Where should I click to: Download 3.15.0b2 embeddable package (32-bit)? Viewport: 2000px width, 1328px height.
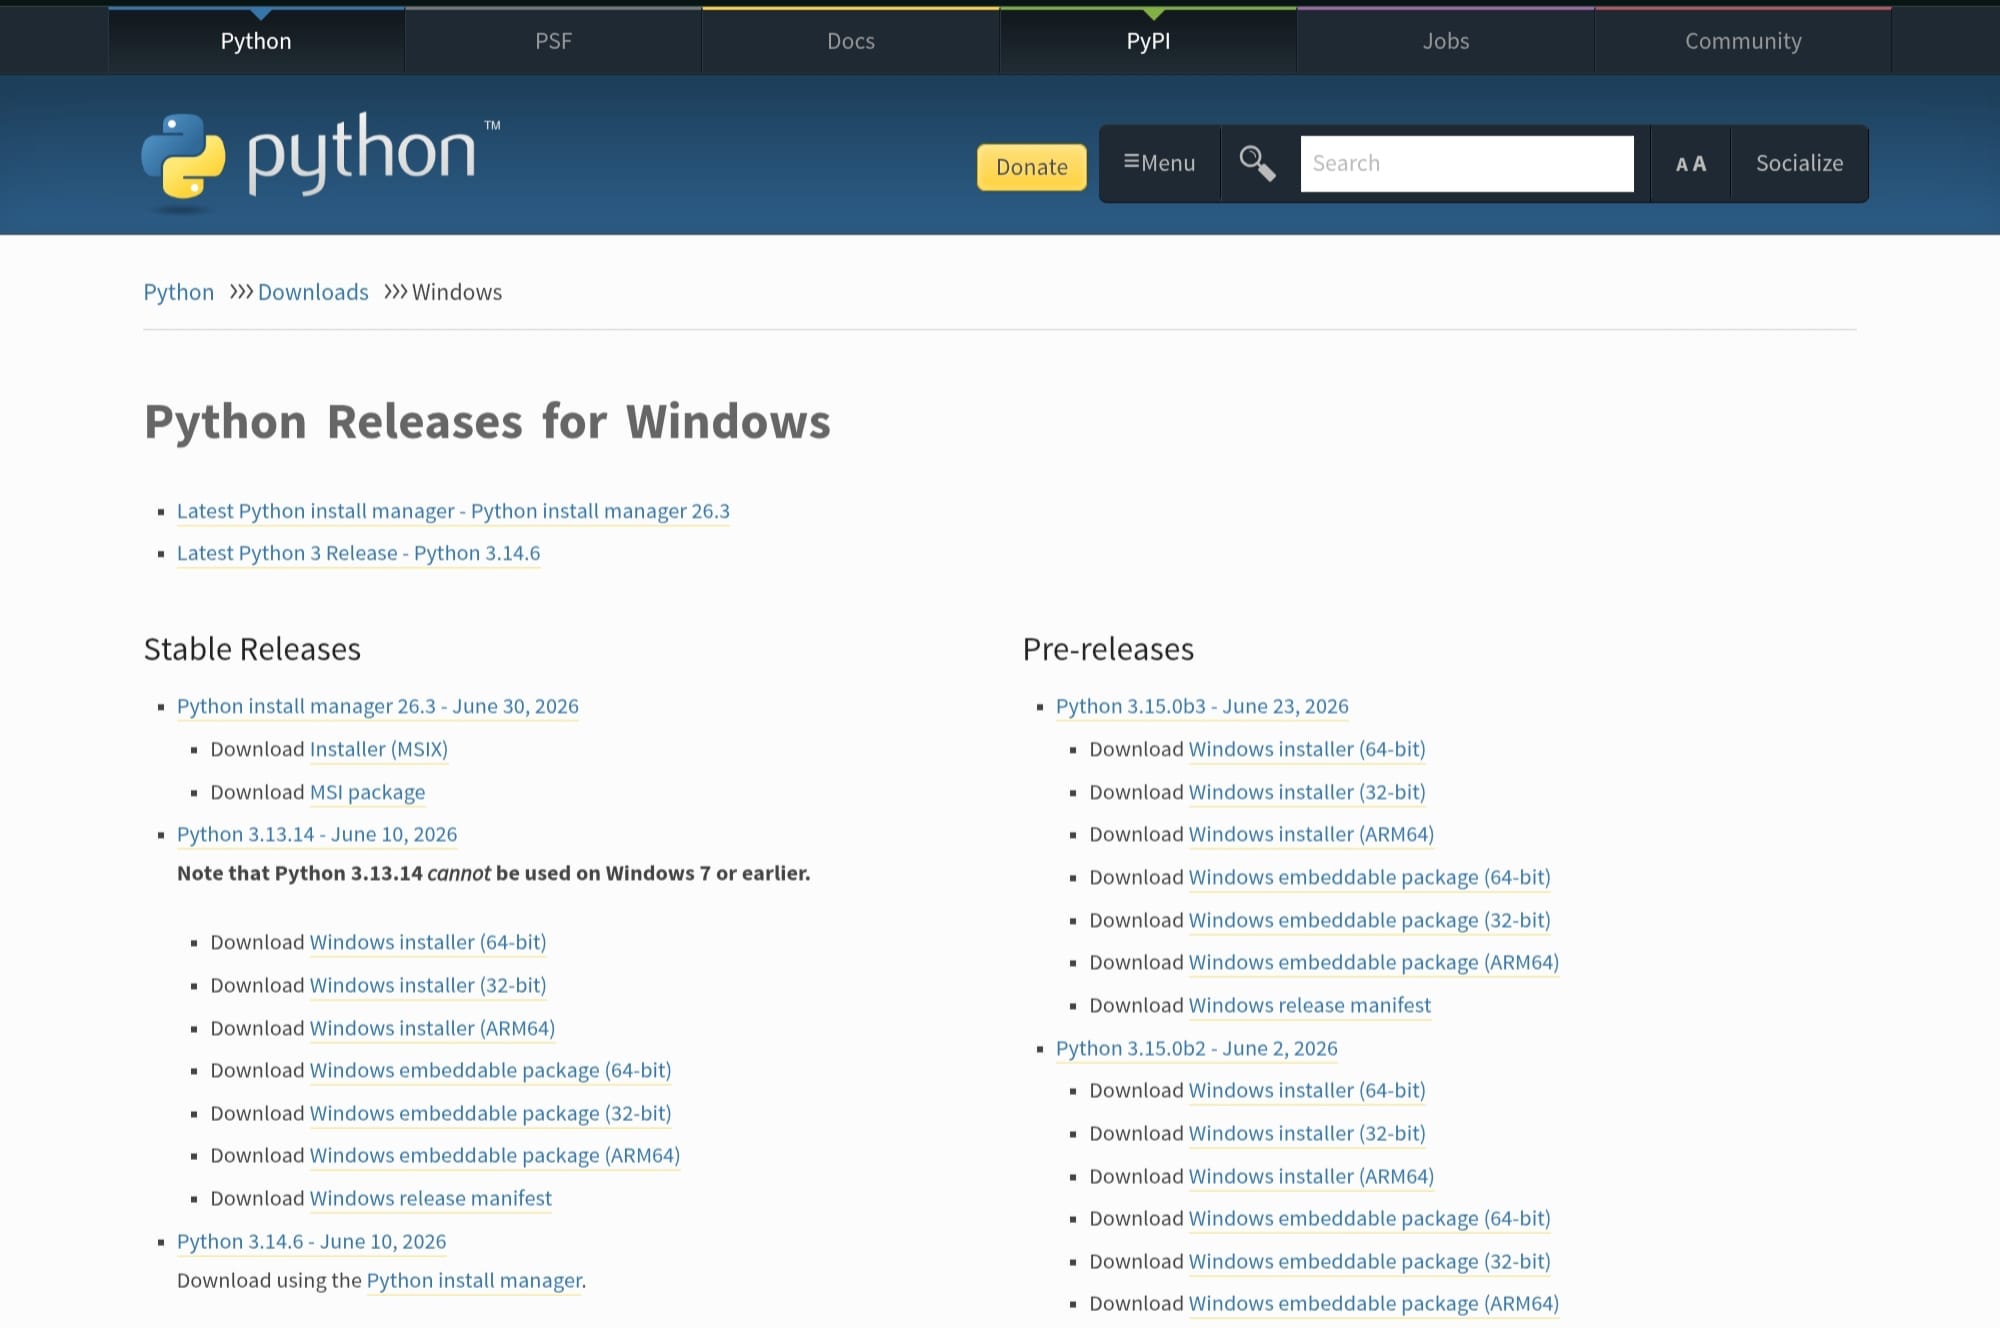click(x=1369, y=1261)
